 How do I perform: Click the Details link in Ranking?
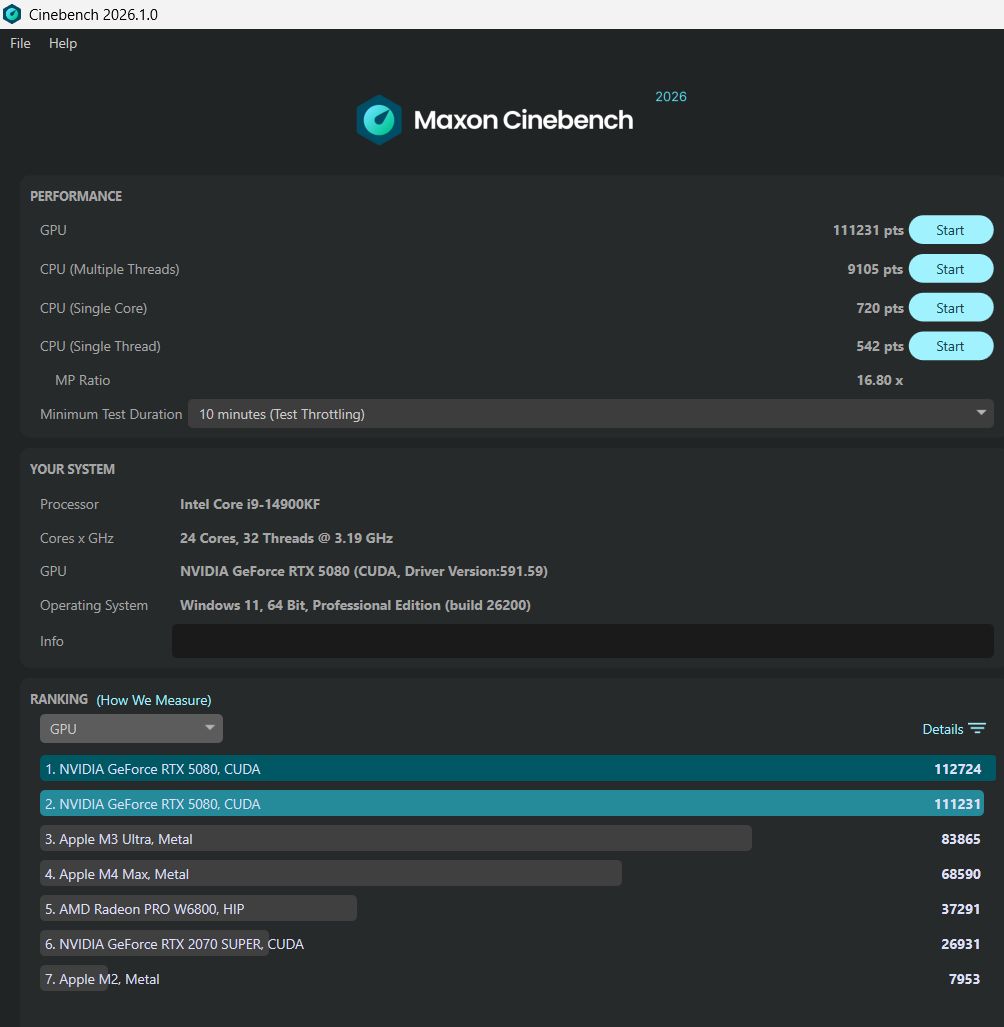pos(942,729)
